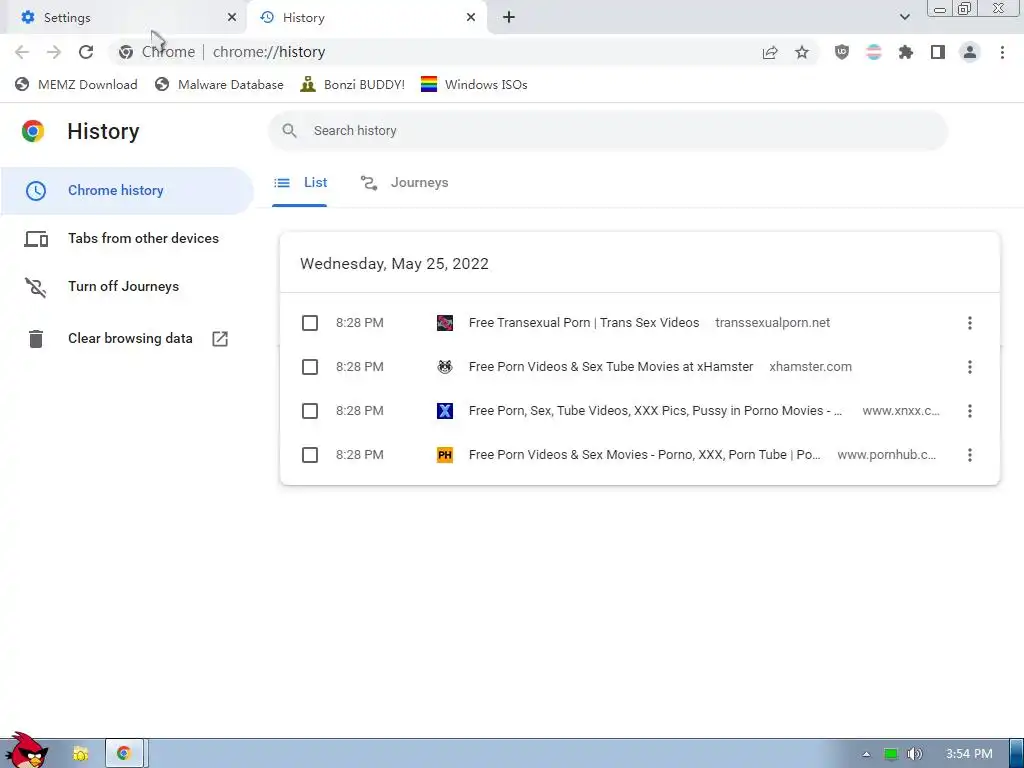The height and width of the screenshot is (768, 1024).
Task: Open actions menu for xnxx entry
Action: pyautogui.click(x=970, y=411)
